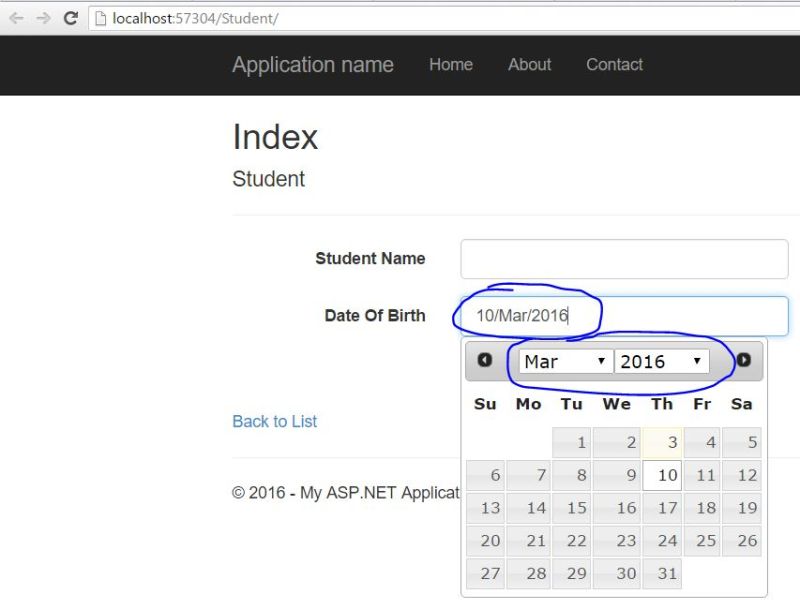
Task: Select Home in the navigation bar
Action: (x=451, y=64)
